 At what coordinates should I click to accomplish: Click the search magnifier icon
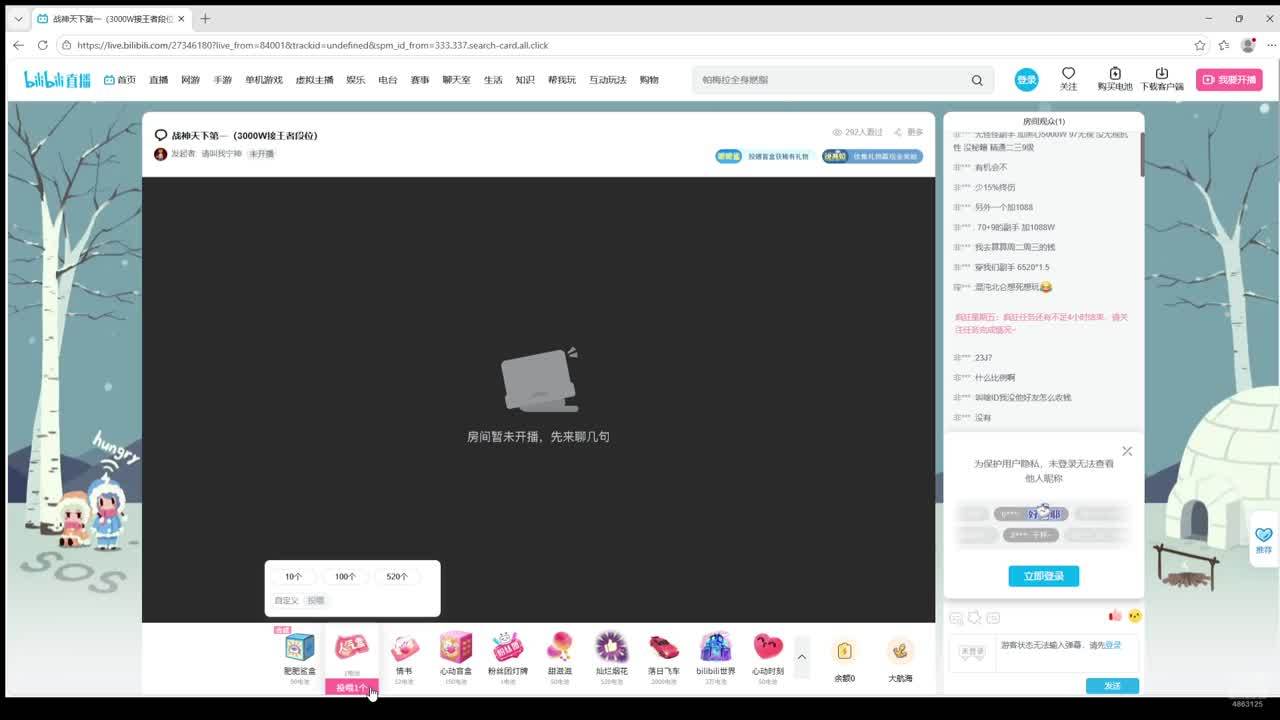977,80
